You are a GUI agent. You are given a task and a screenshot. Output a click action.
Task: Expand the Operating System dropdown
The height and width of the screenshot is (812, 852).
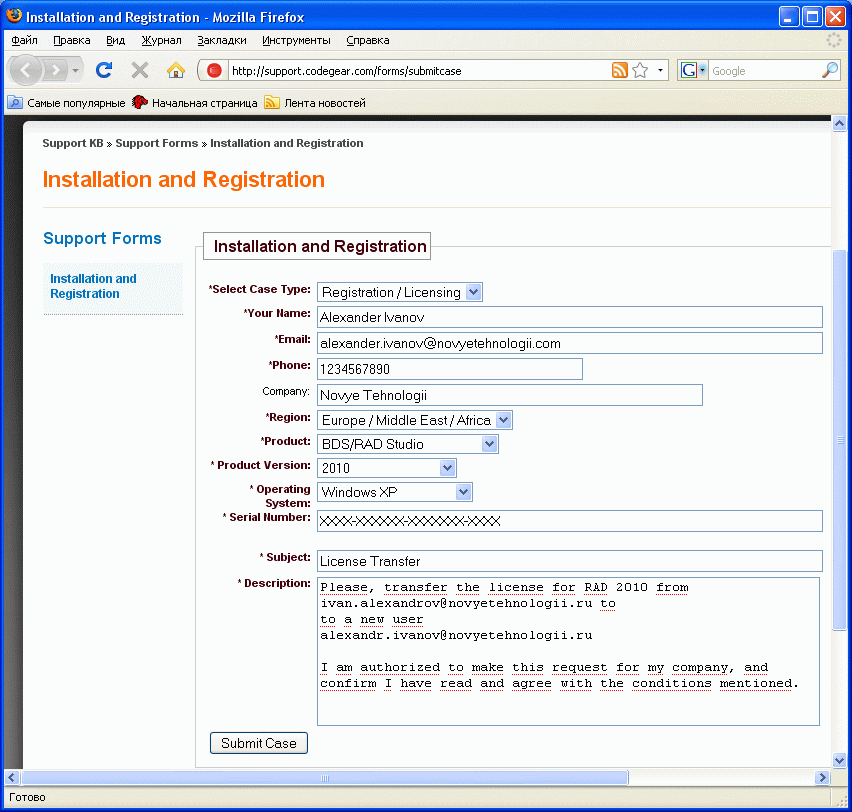click(x=395, y=492)
